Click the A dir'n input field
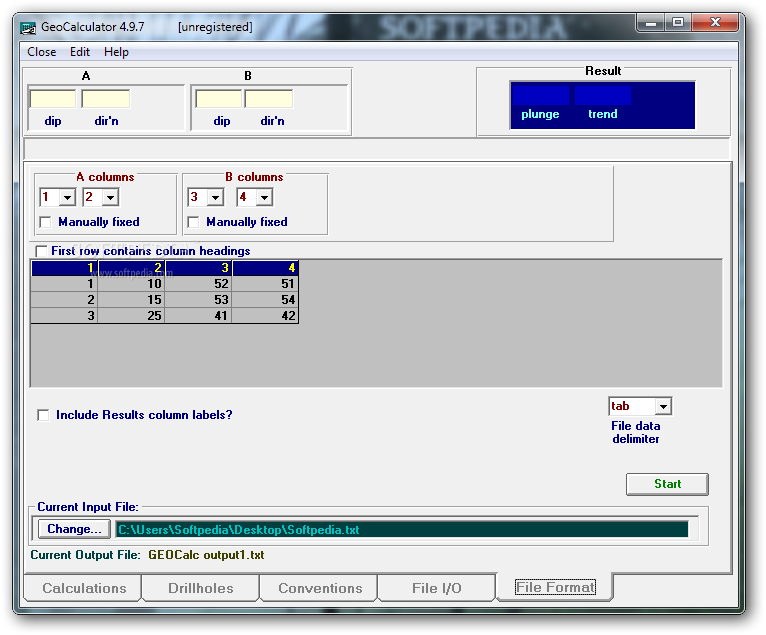This screenshot has height=635, width=766. pos(106,99)
